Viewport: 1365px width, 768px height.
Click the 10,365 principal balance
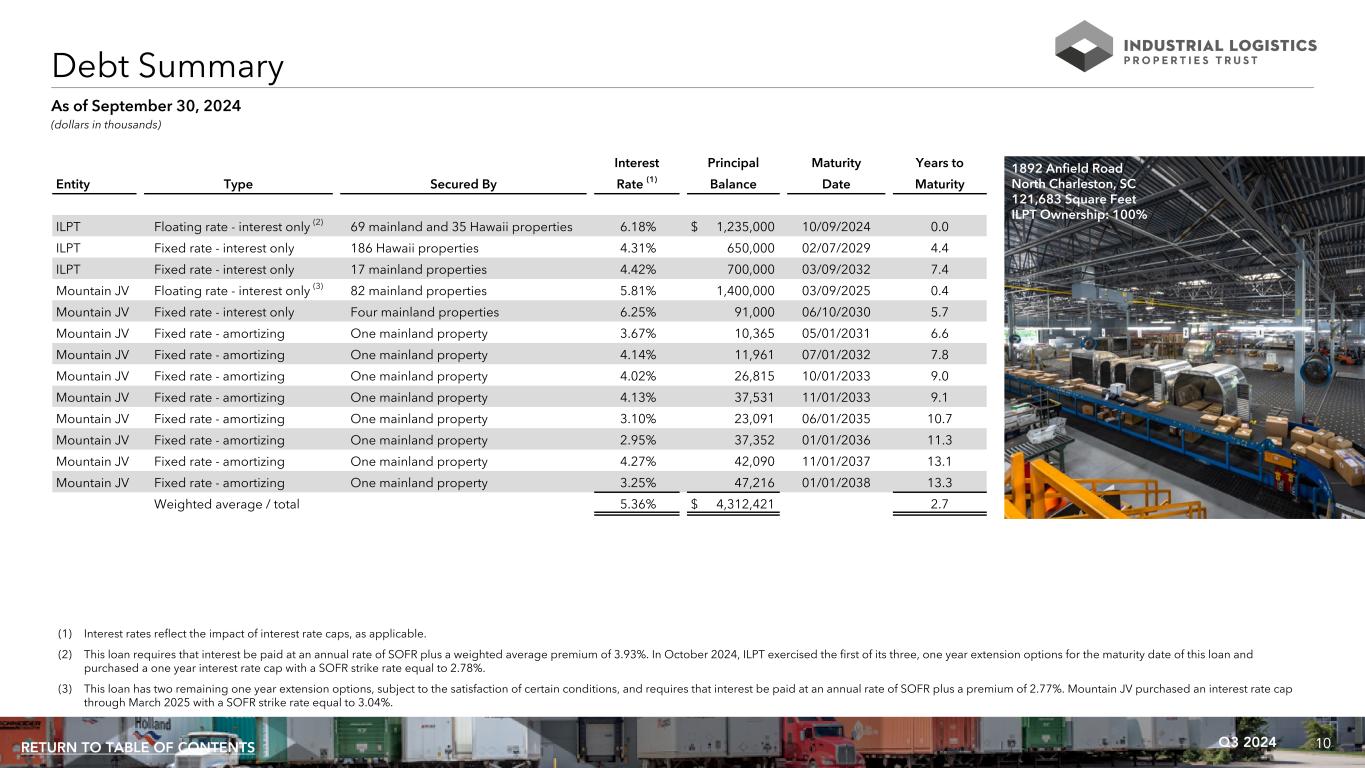point(756,334)
